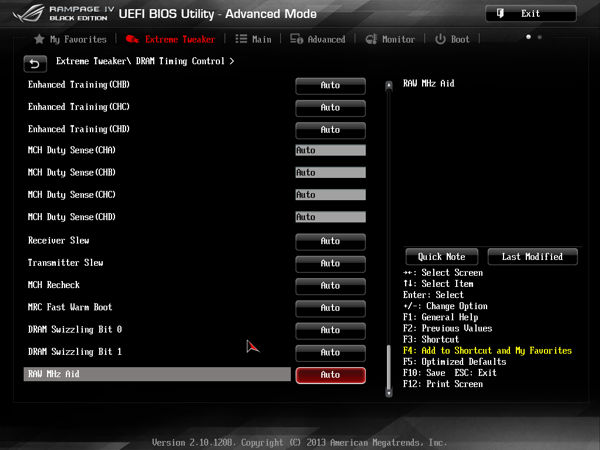600x450 pixels.
Task: Click the Monitor tab icon
Action: (371, 39)
